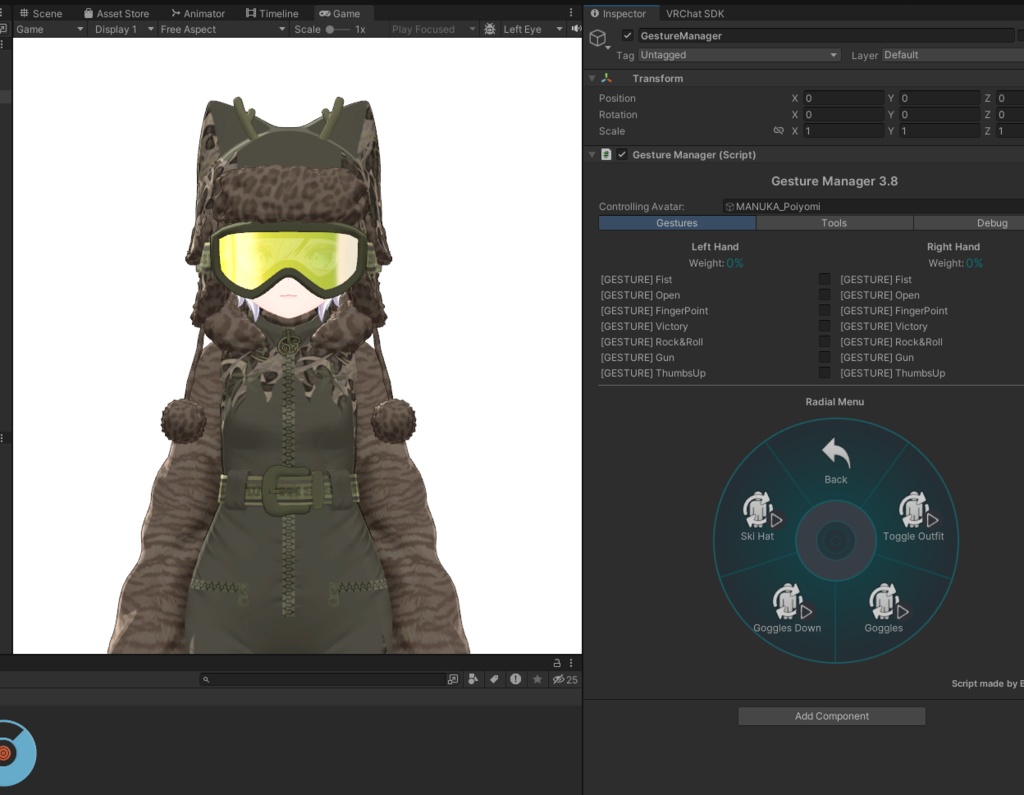This screenshot has width=1024, height=795.
Task: Collapse the Transform component foldout
Action: pyautogui.click(x=592, y=78)
